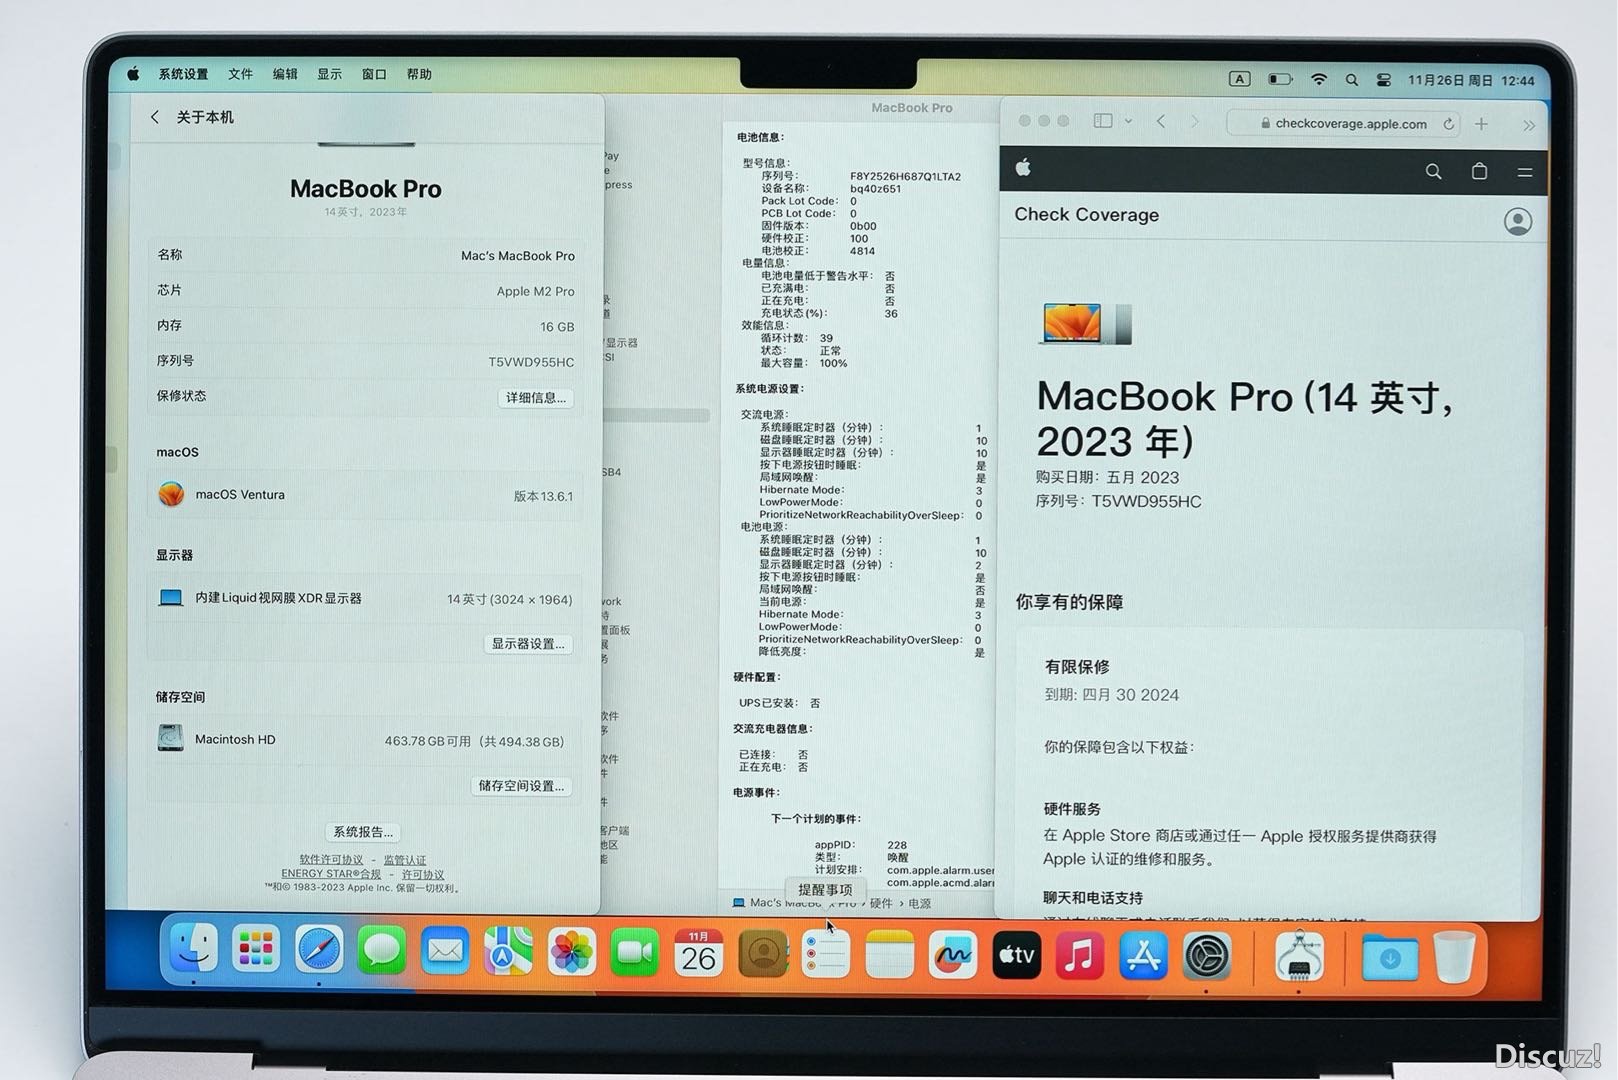Viewport: 1618px width, 1080px height.
Task: Reload the checkcoverage.apple.com page
Action: click(1448, 124)
